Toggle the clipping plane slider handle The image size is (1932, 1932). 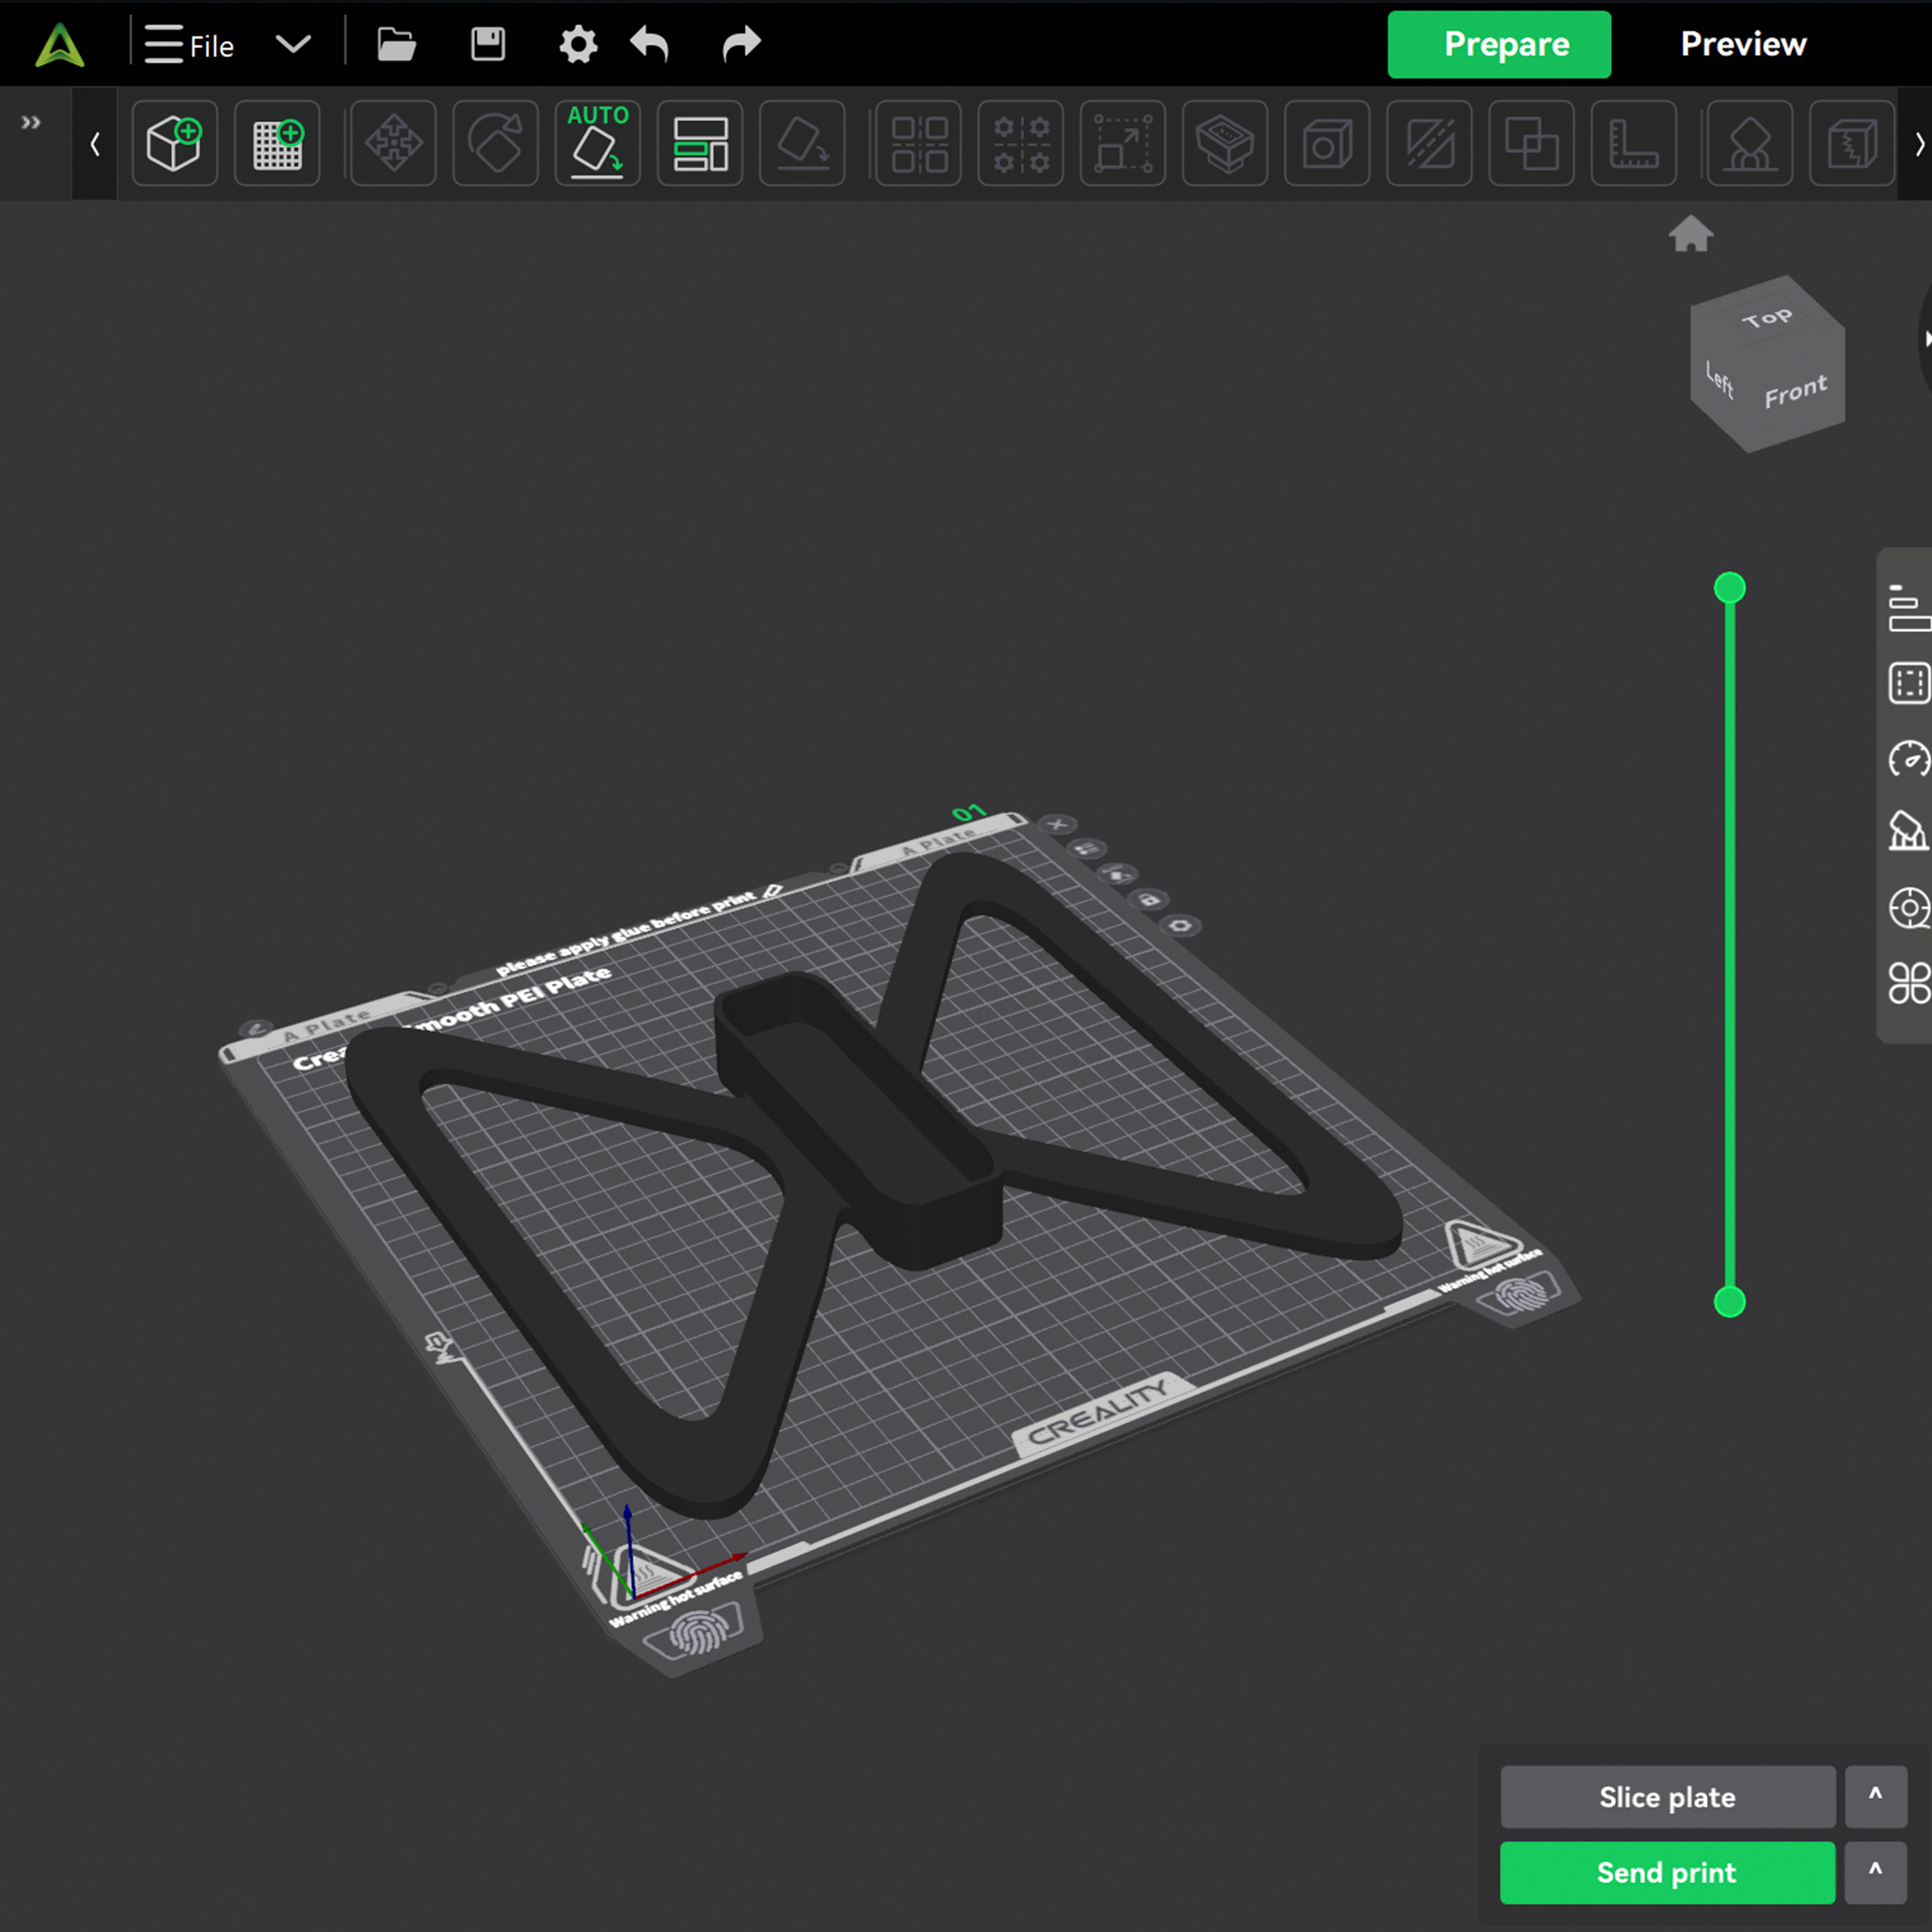point(1730,588)
